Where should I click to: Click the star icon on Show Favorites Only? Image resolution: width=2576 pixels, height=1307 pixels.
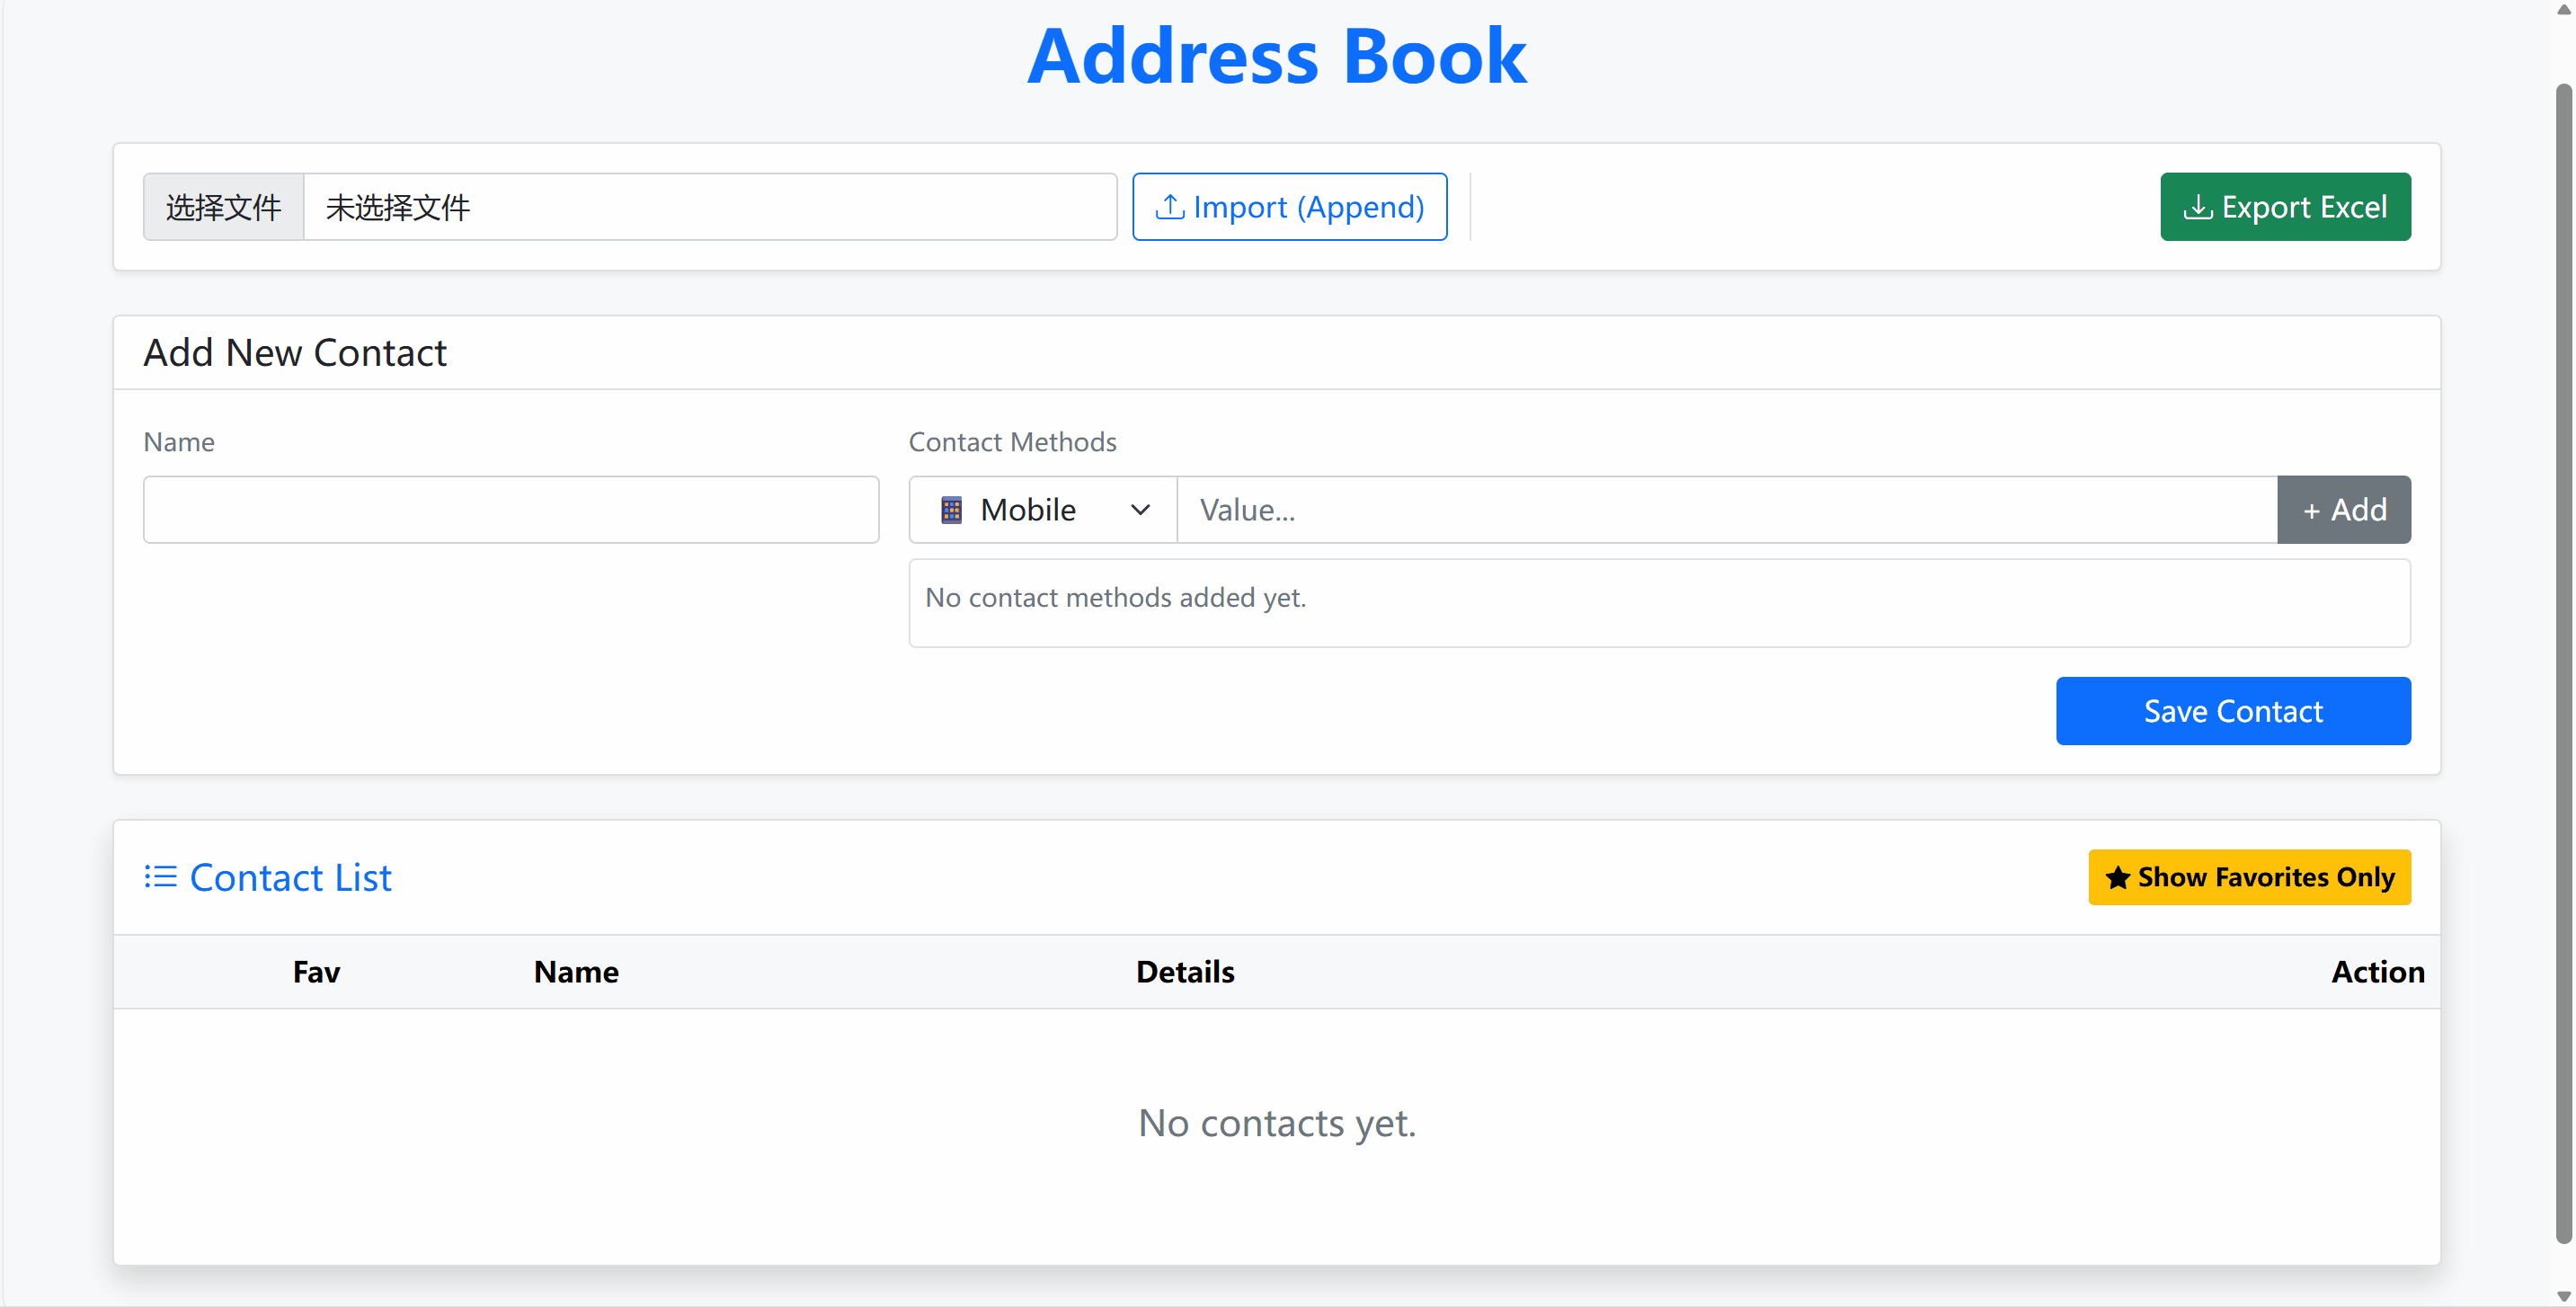coord(2117,877)
